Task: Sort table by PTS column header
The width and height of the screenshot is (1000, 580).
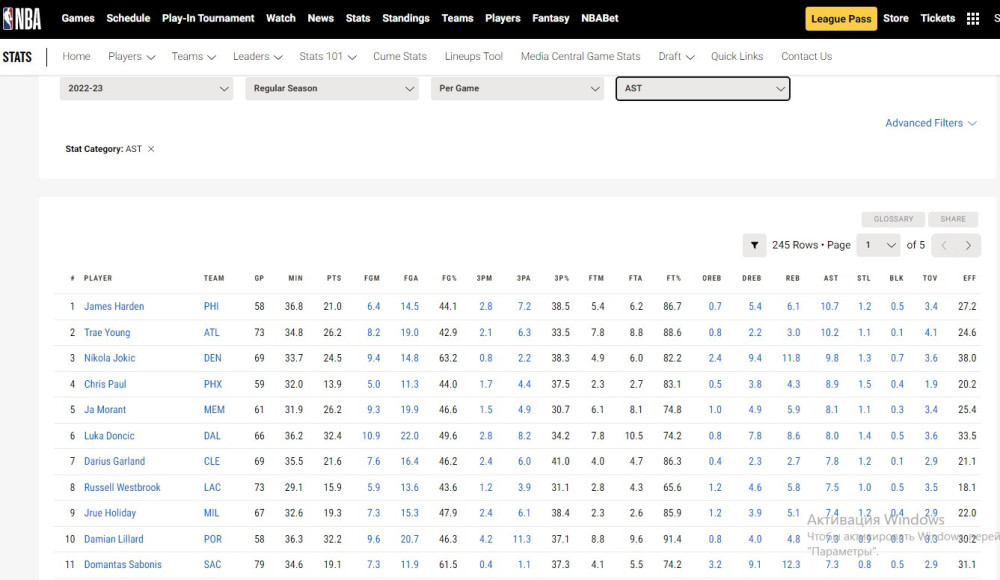Action: (334, 278)
